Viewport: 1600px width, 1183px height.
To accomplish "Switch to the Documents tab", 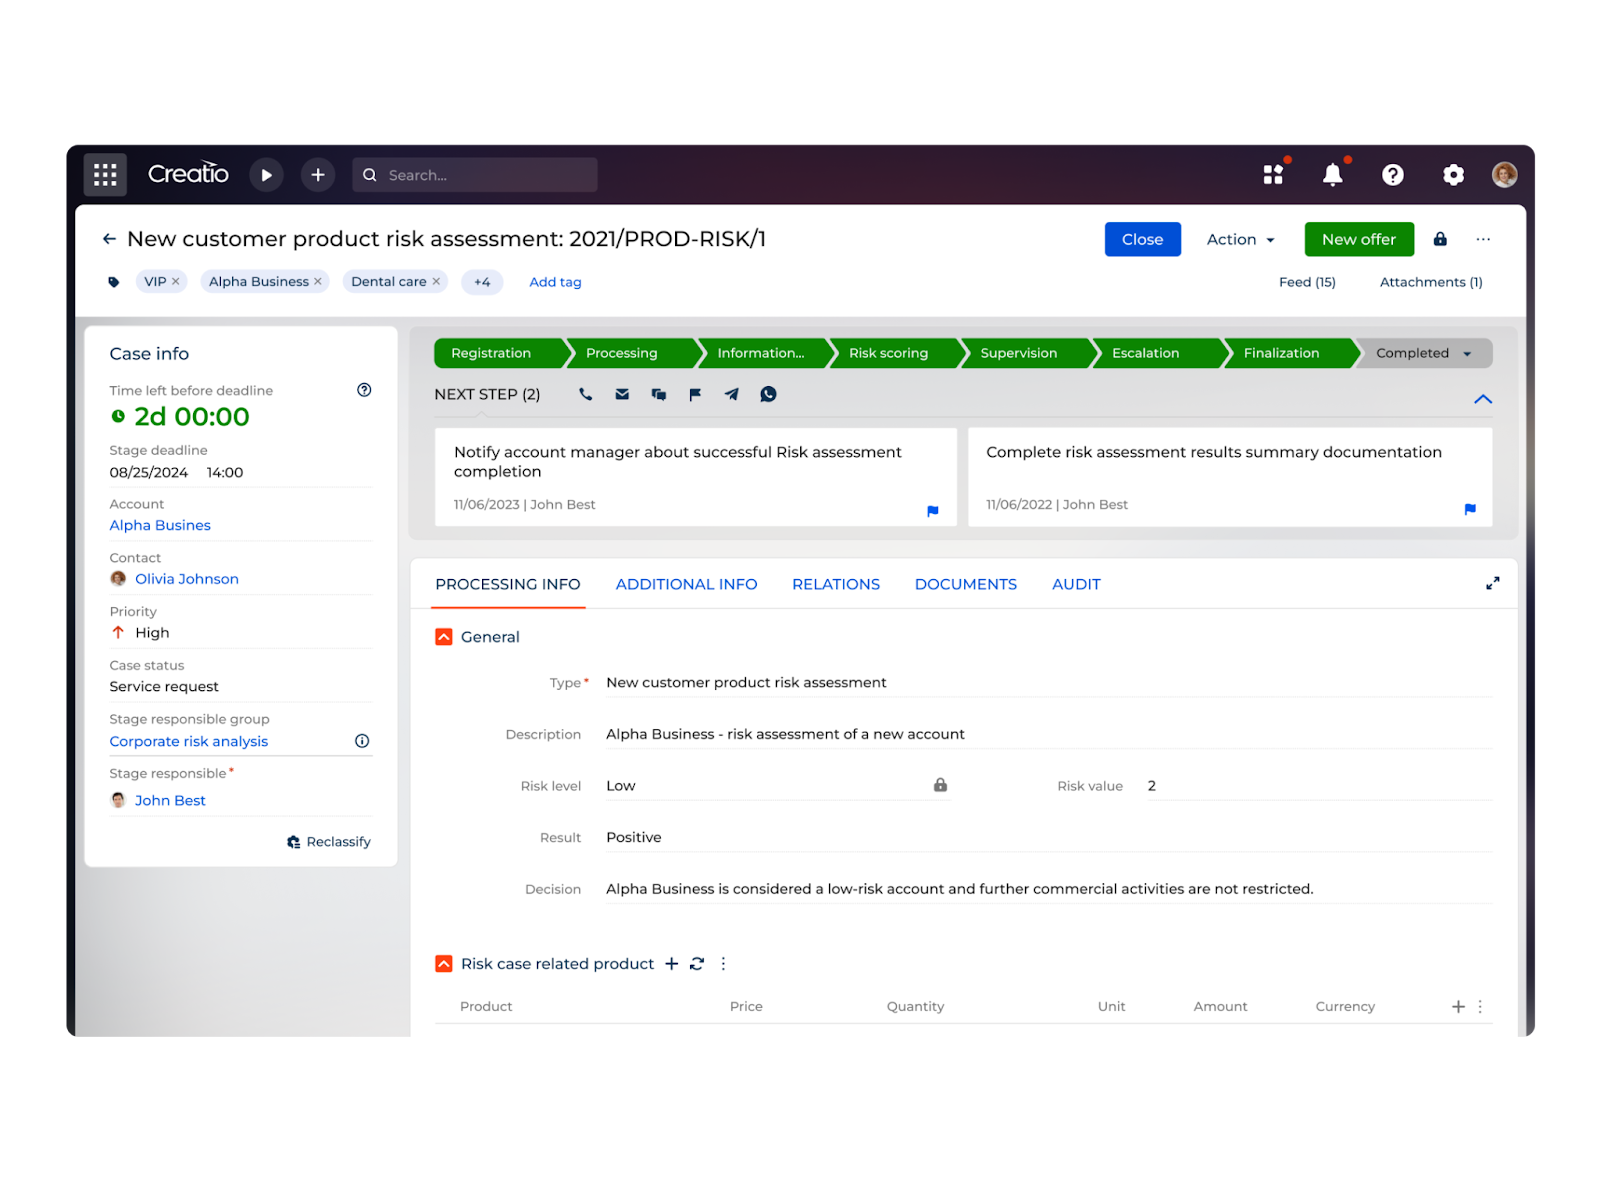I will tap(965, 584).
